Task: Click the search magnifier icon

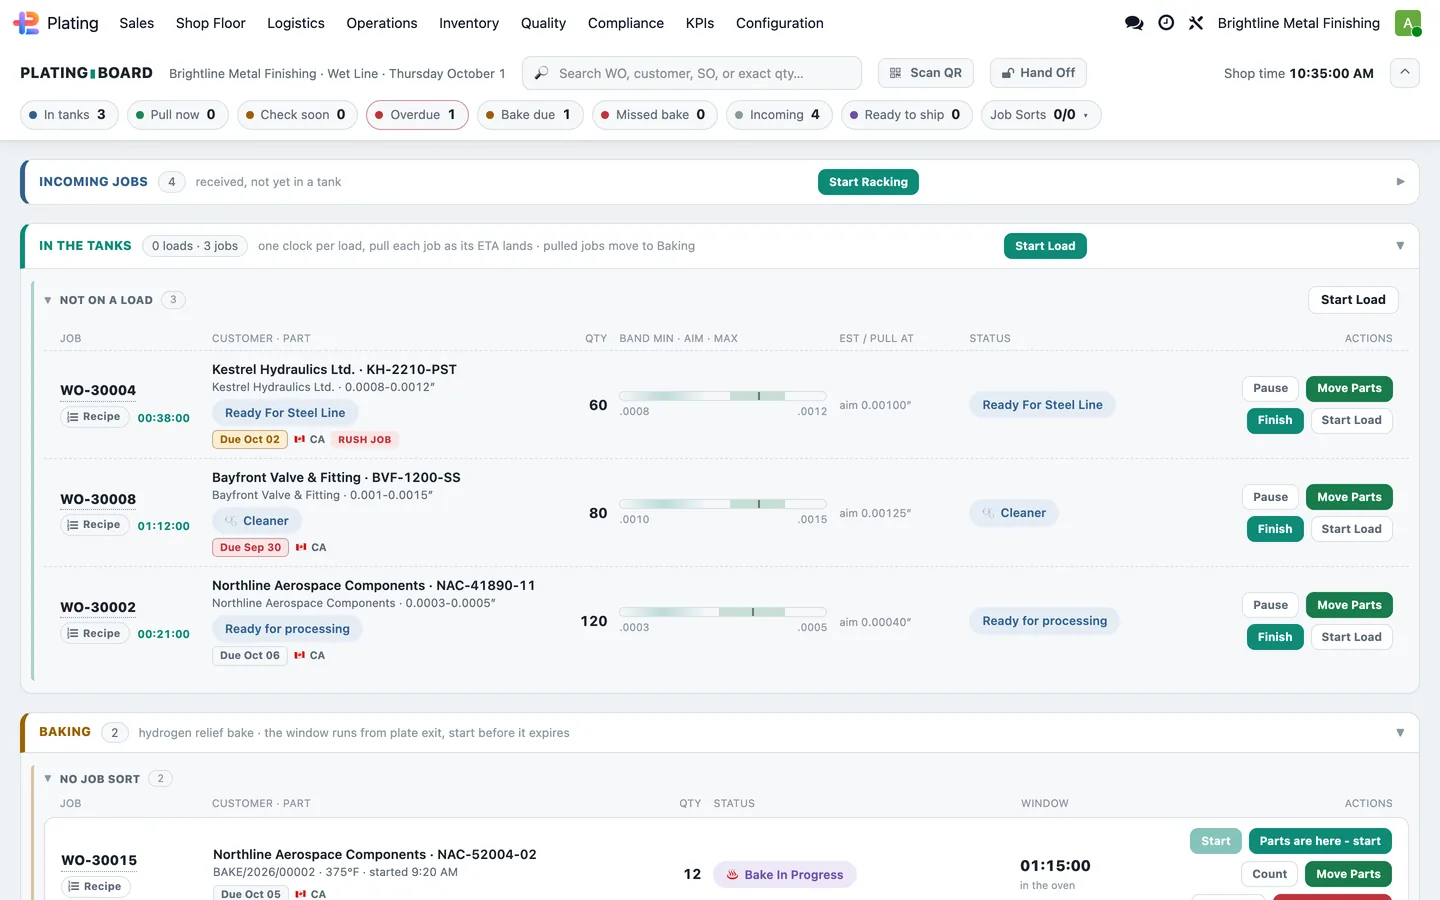Action: [541, 73]
